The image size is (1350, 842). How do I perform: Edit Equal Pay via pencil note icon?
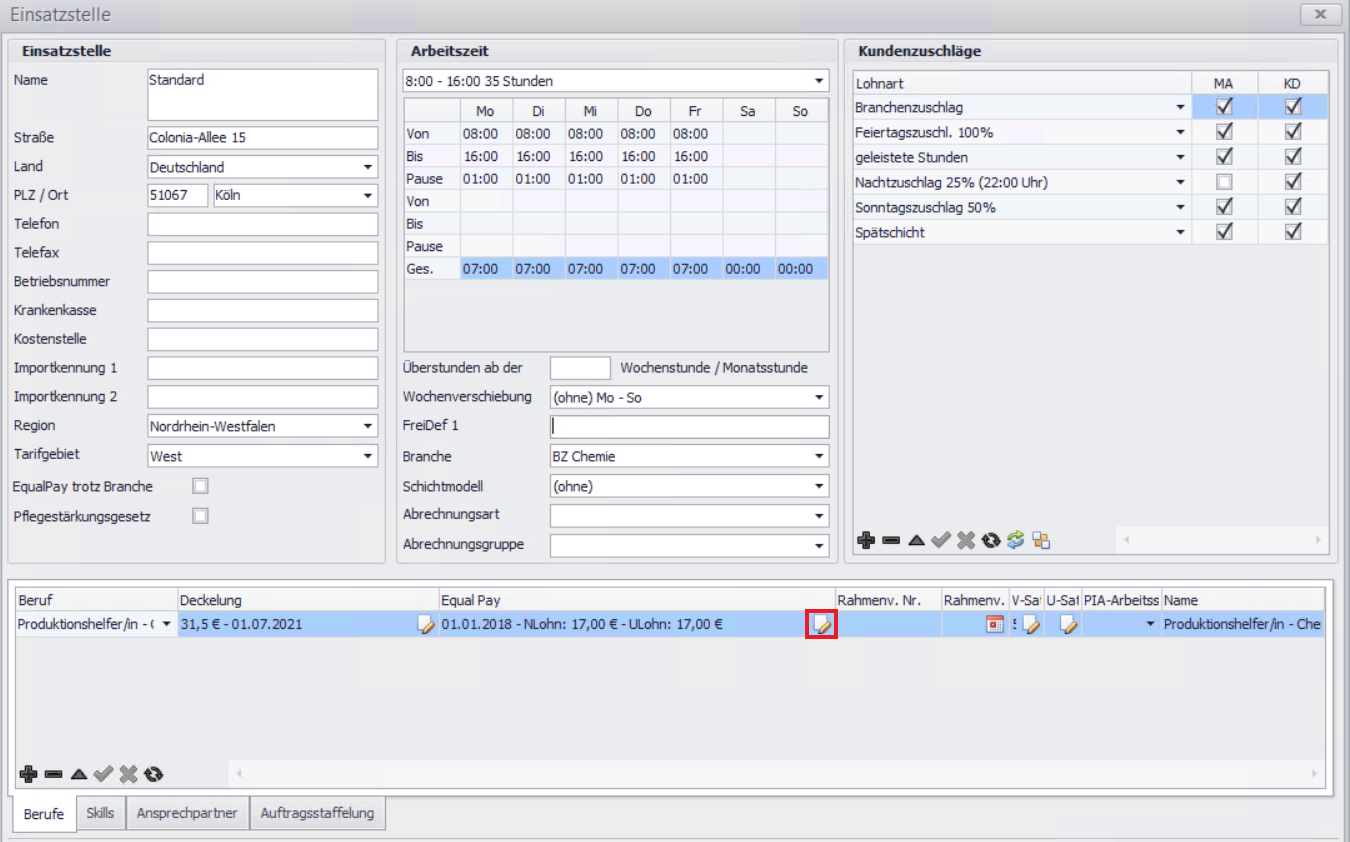(x=821, y=624)
